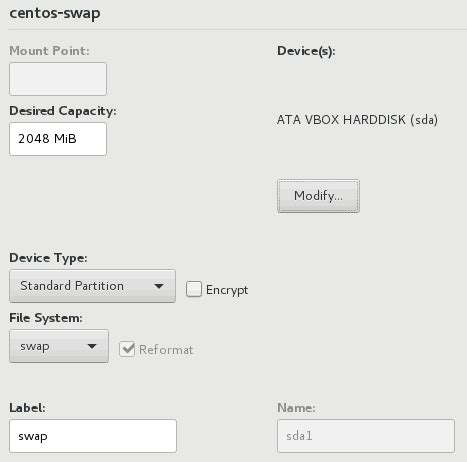Click the Device(s): label

coord(306,51)
